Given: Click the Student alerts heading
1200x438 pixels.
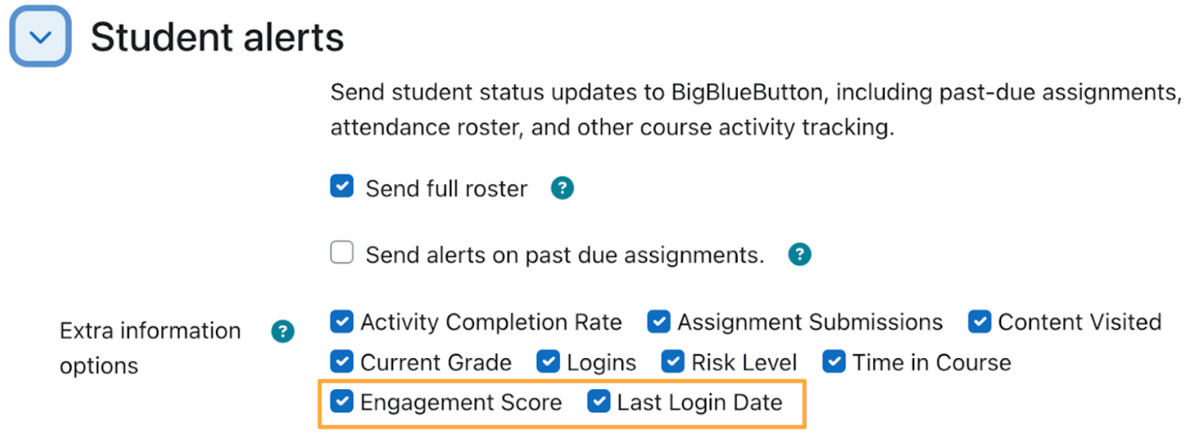Looking at the screenshot, I should (x=217, y=38).
